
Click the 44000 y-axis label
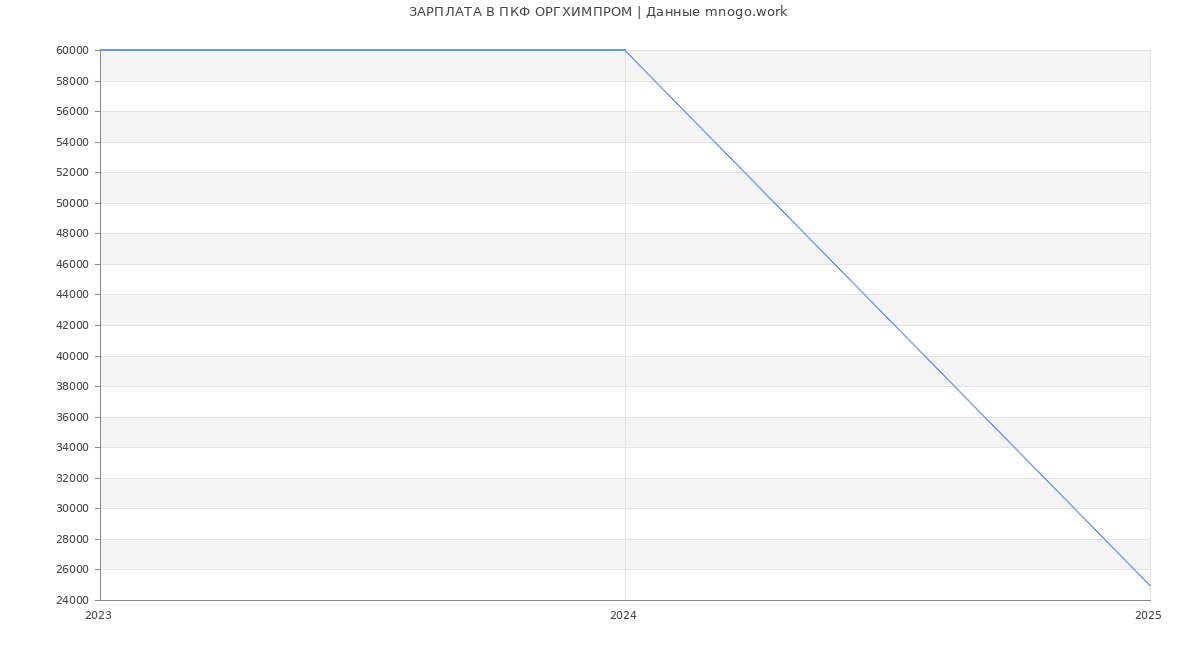pos(74,294)
